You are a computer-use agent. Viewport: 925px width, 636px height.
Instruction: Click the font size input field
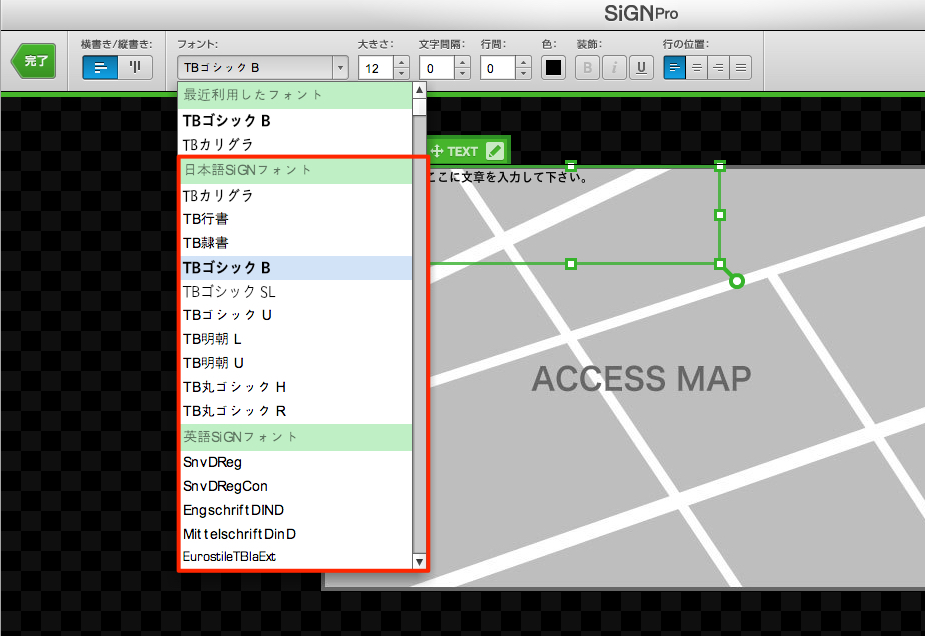375,68
